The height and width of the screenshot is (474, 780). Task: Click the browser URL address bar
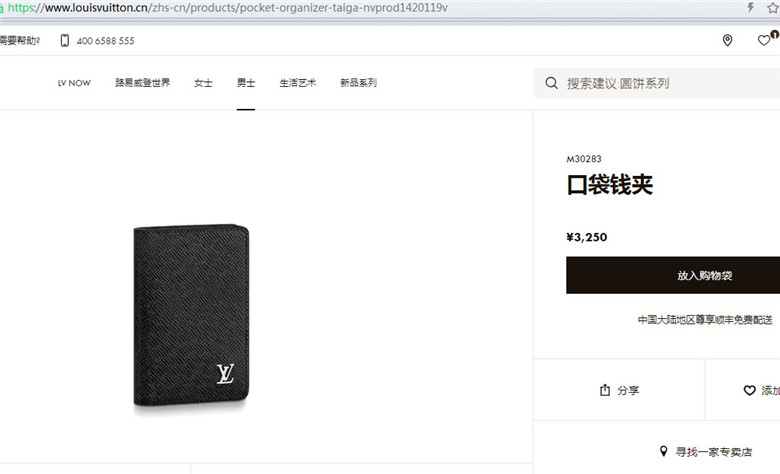pyautogui.click(x=373, y=7)
